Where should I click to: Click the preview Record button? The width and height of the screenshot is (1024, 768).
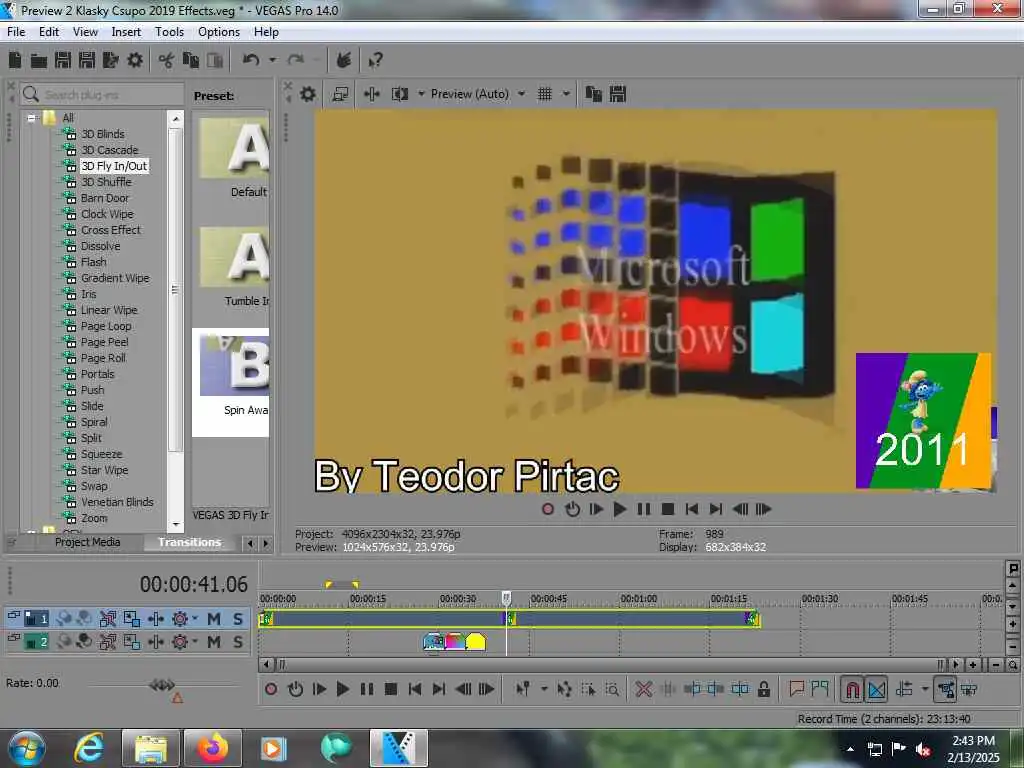pos(548,509)
